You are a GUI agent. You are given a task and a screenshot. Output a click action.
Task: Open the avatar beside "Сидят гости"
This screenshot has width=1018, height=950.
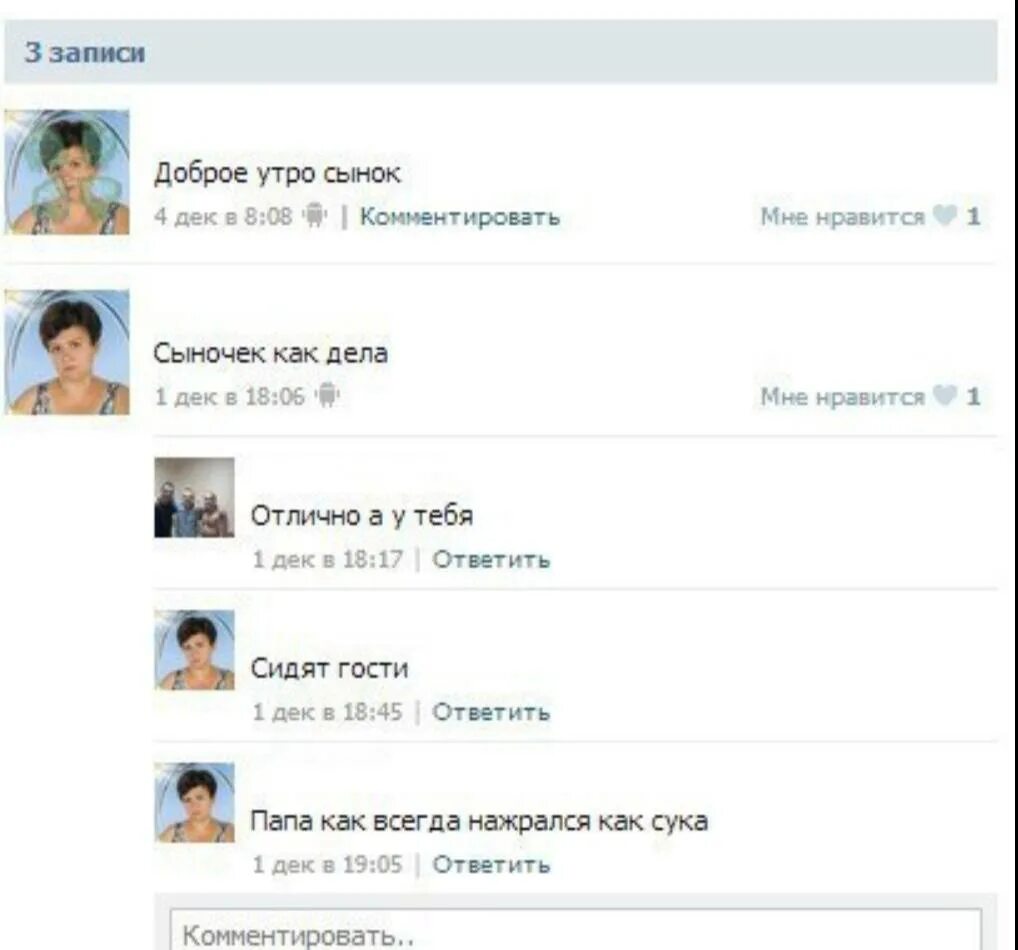coord(194,650)
